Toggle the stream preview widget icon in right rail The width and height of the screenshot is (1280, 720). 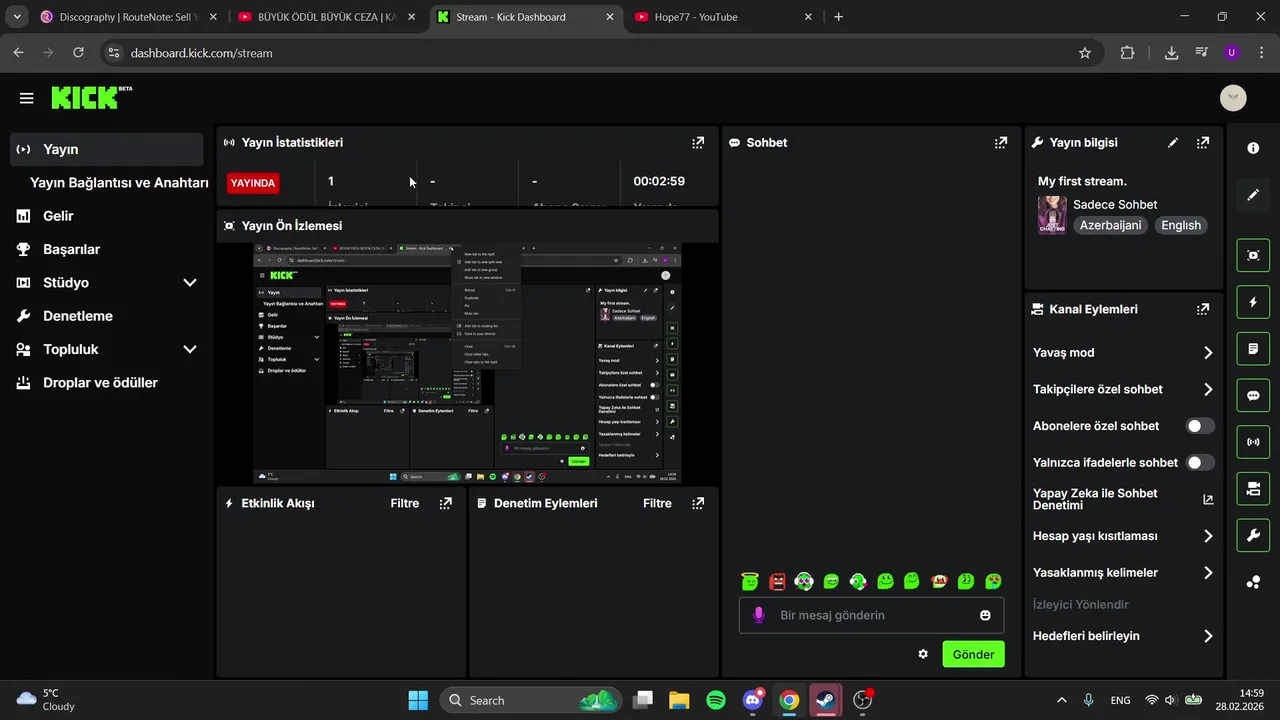(x=1253, y=255)
